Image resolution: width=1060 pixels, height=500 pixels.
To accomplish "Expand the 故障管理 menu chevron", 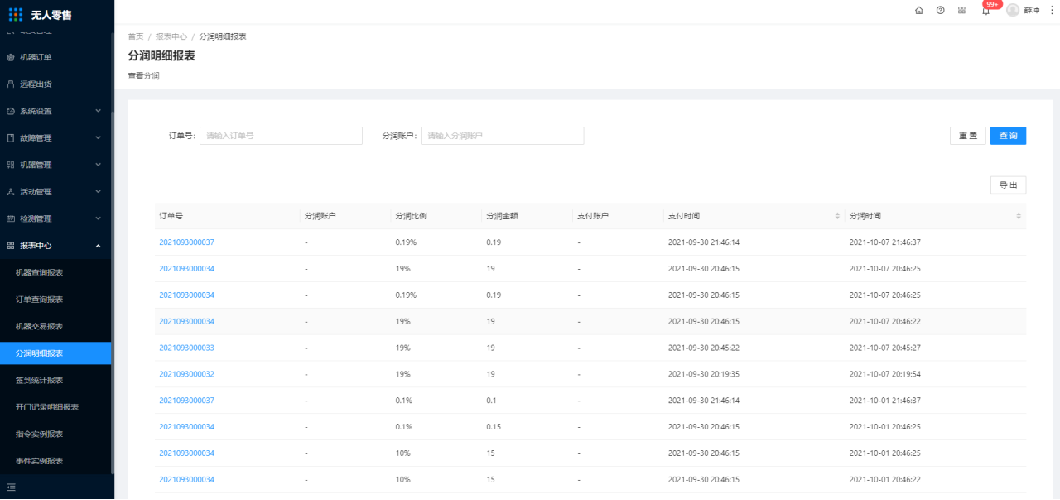I will (98, 138).
